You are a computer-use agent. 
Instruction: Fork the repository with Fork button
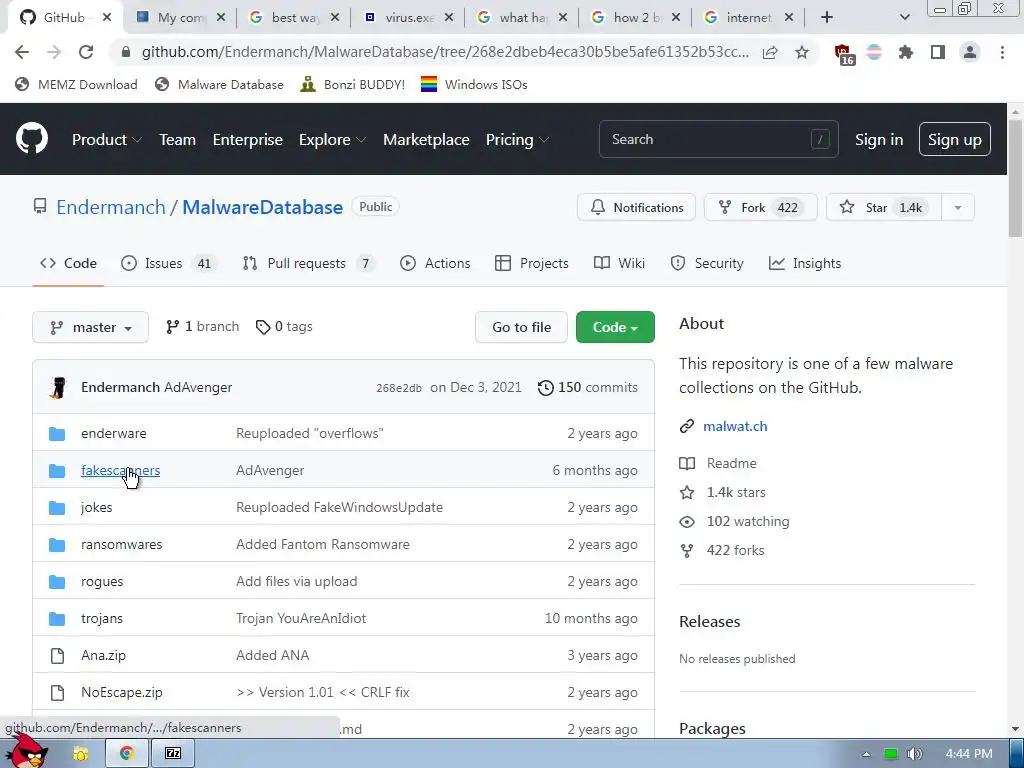[760, 208]
